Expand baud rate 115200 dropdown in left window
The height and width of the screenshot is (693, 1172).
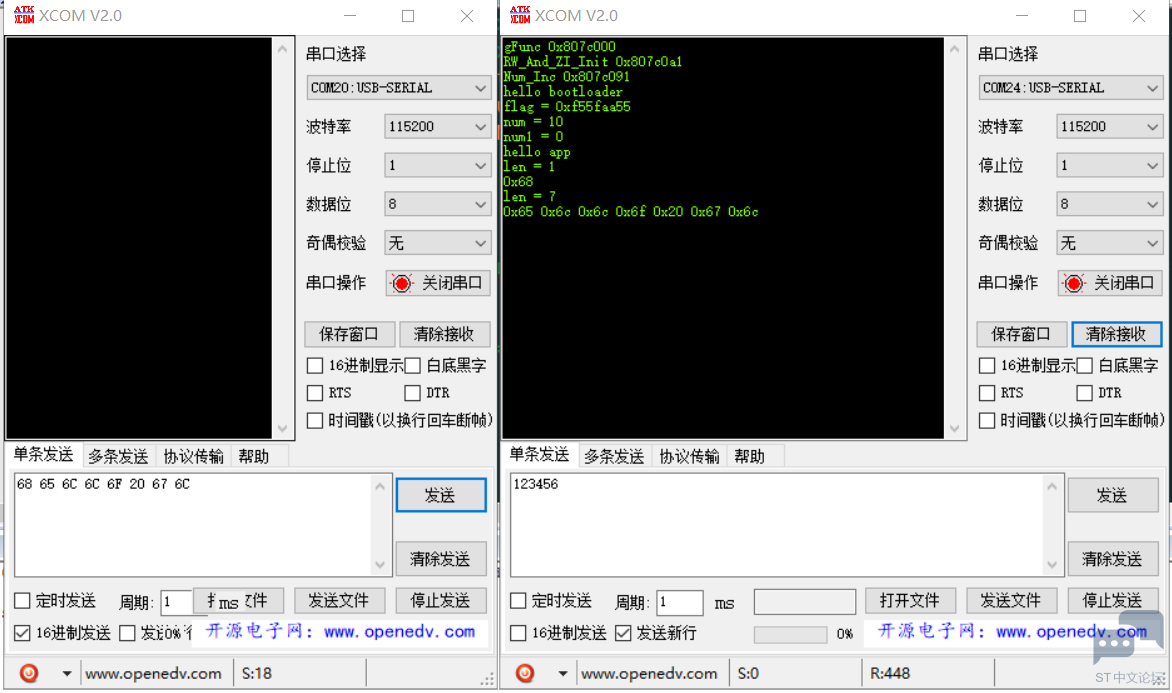437,126
